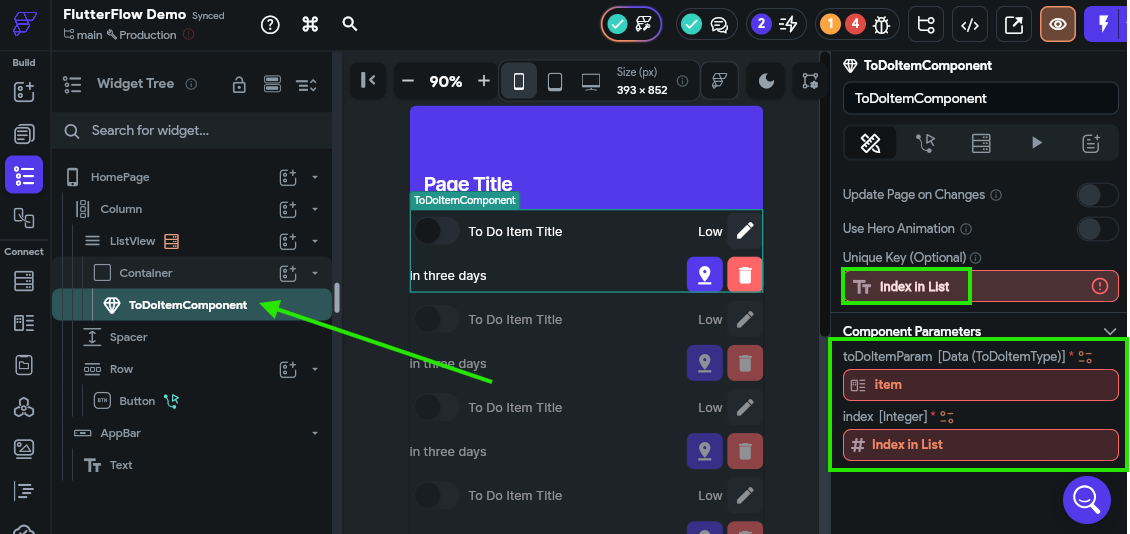Select the tablet device preview

tap(554, 81)
